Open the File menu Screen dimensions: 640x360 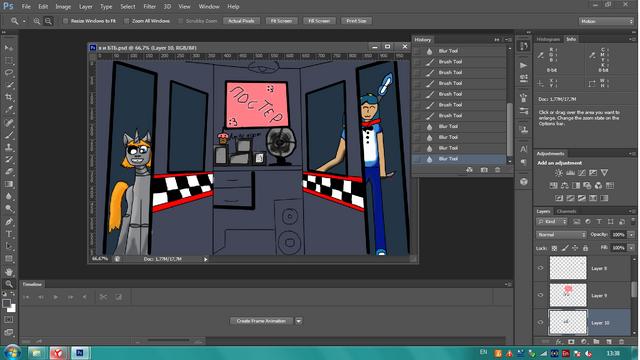[26, 7]
